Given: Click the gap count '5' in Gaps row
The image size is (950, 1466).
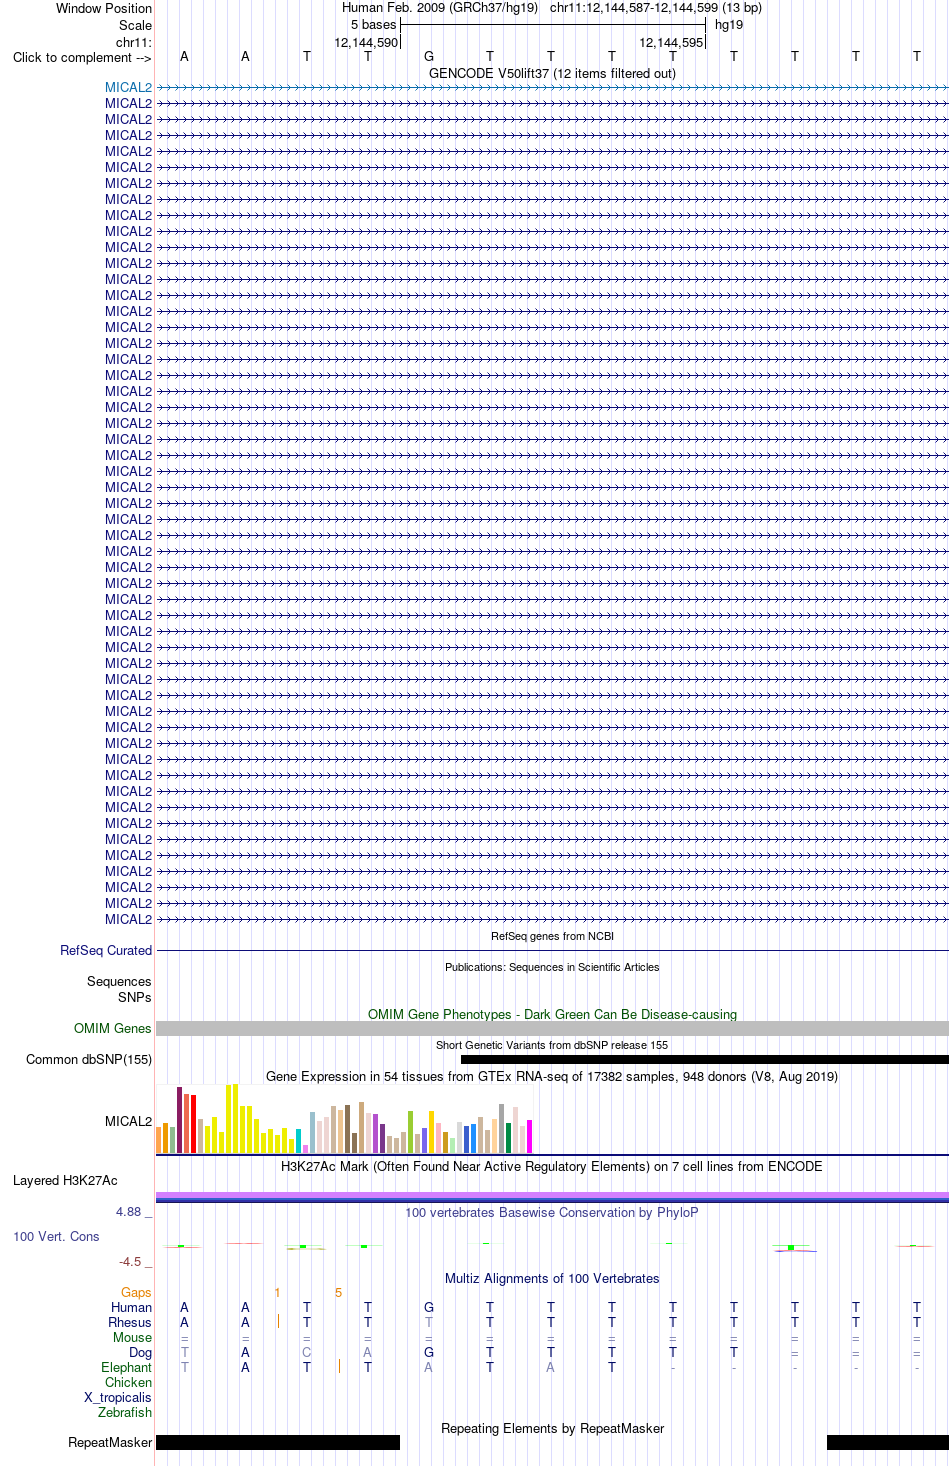Looking at the screenshot, I should click(x=338, y=1292).
